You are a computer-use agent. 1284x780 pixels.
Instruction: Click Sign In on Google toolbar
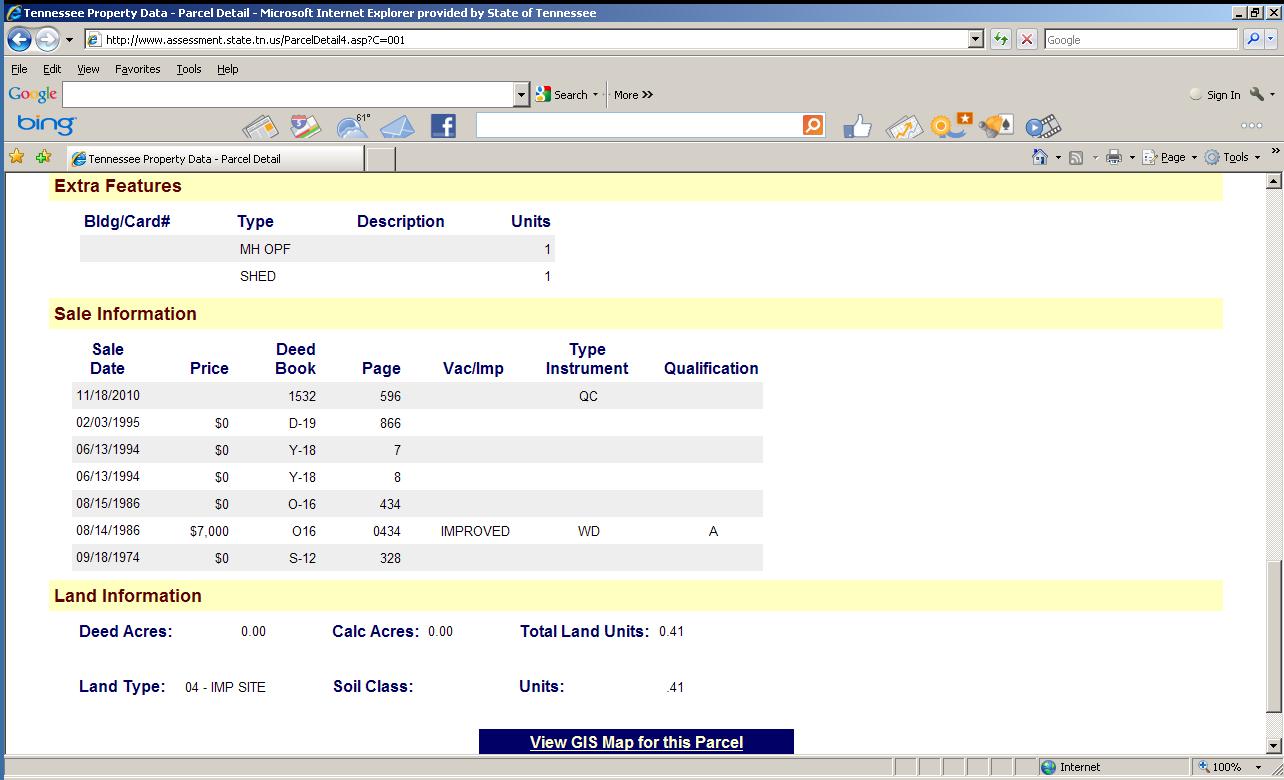pos(1214,95)
